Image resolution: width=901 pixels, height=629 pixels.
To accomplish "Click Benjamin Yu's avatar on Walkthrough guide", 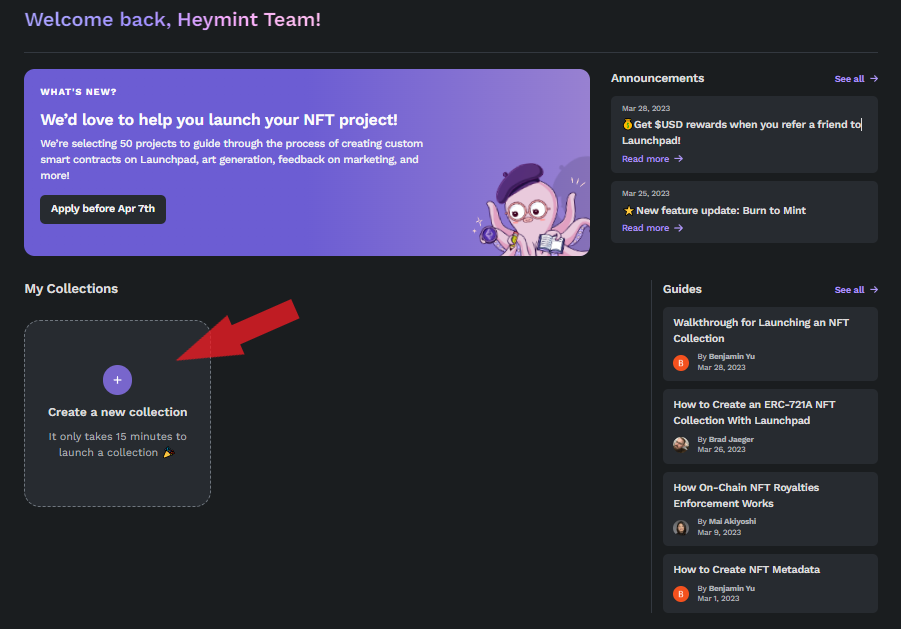I will (681, 362).
